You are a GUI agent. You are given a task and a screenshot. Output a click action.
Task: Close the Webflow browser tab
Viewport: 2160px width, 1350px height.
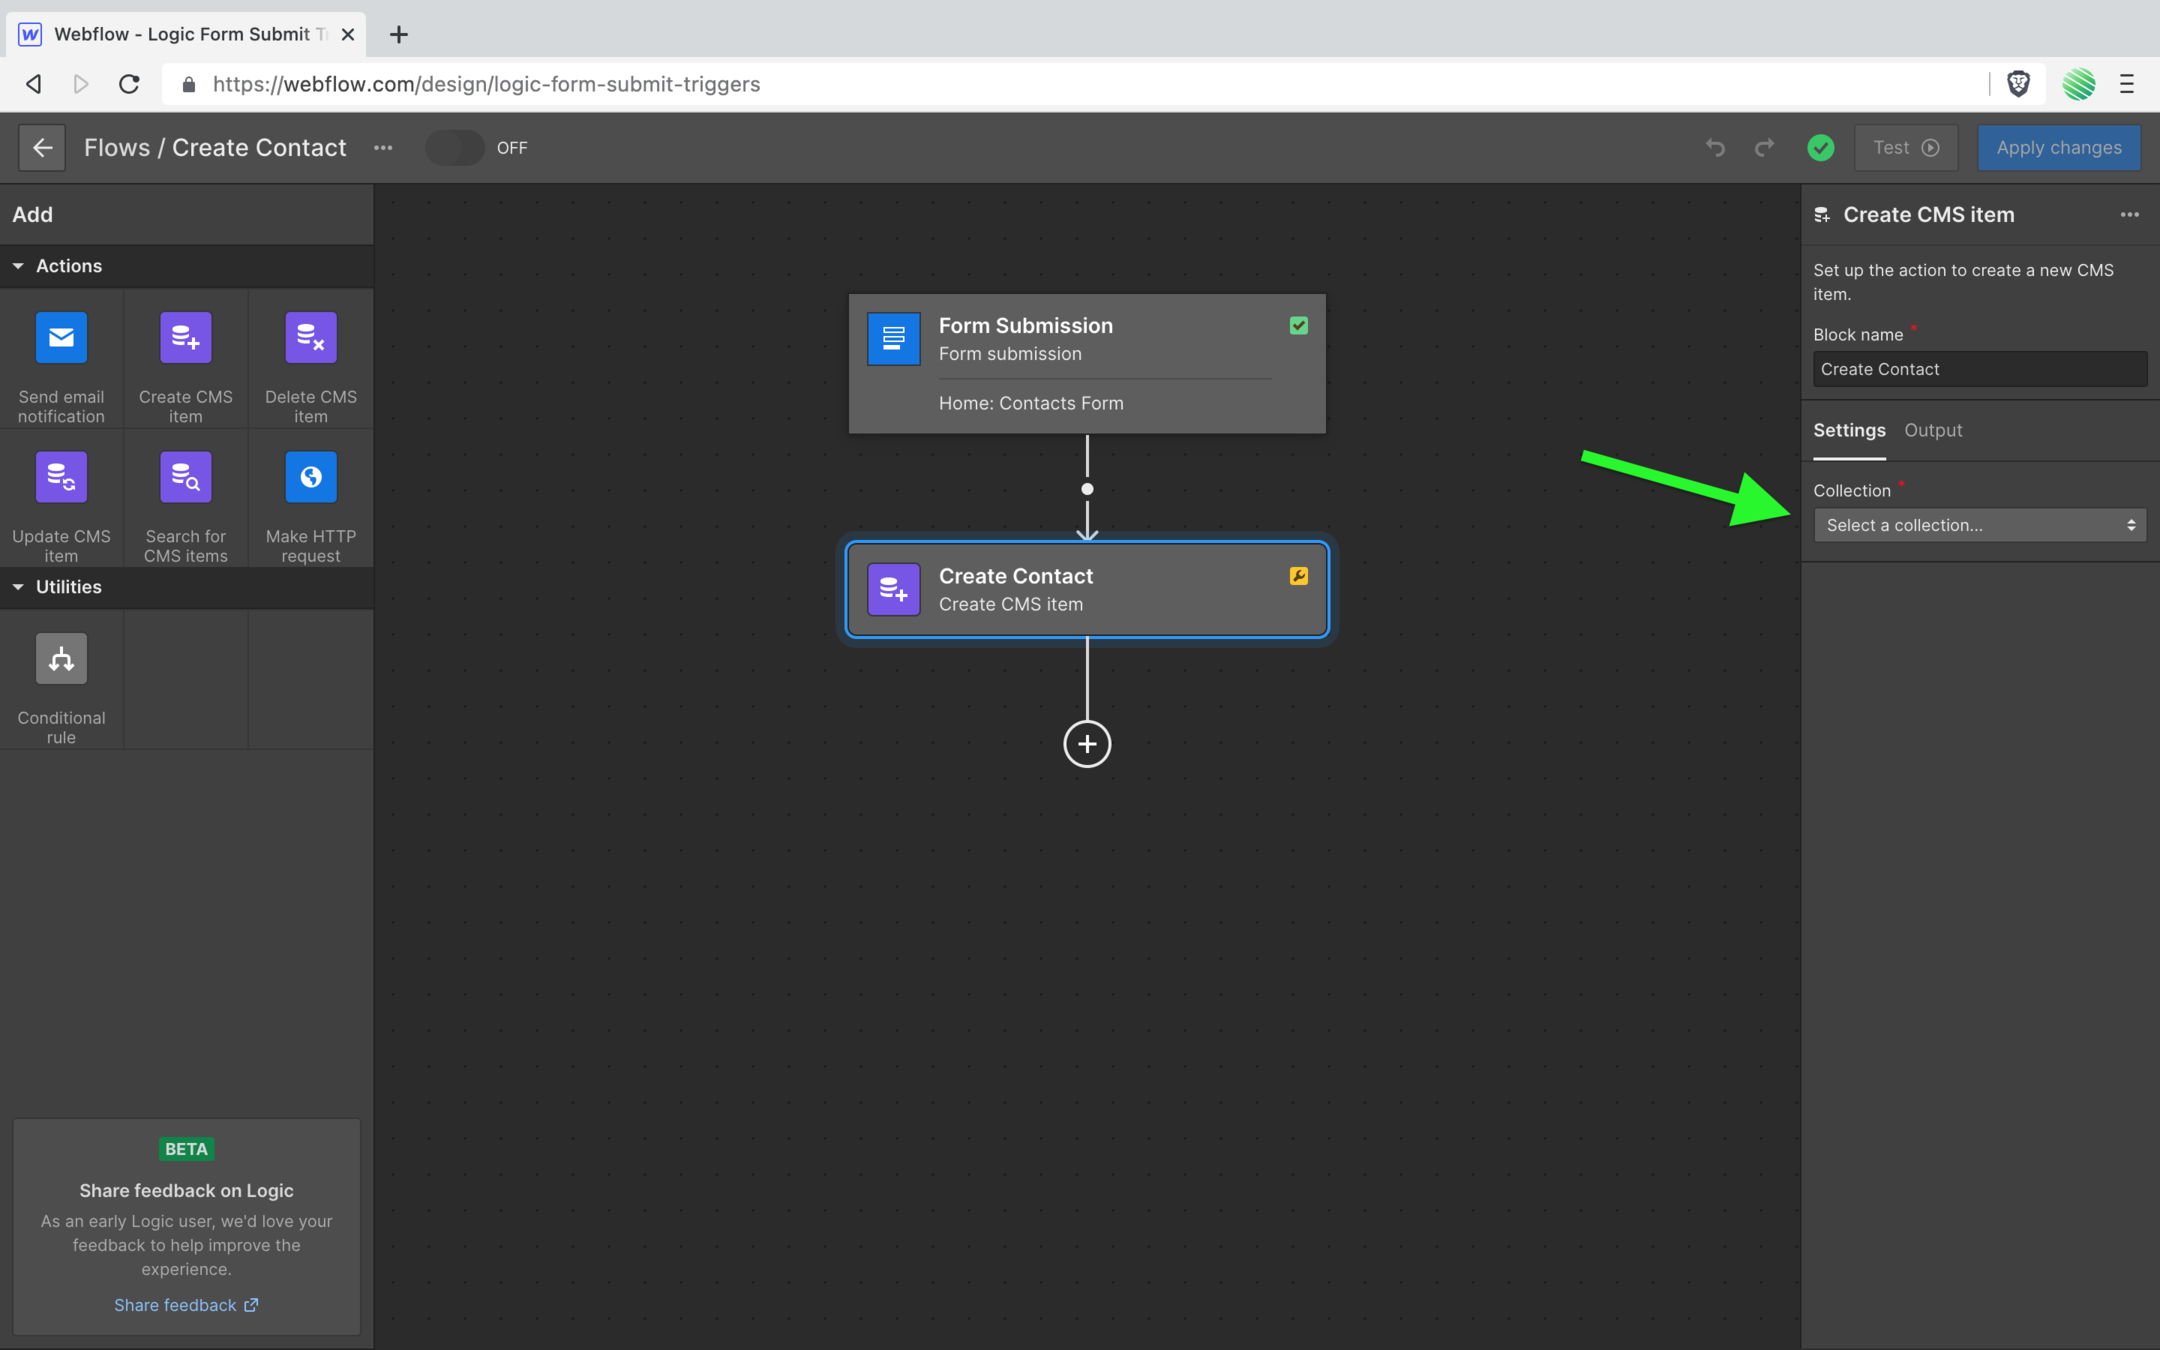coord(347,35)
